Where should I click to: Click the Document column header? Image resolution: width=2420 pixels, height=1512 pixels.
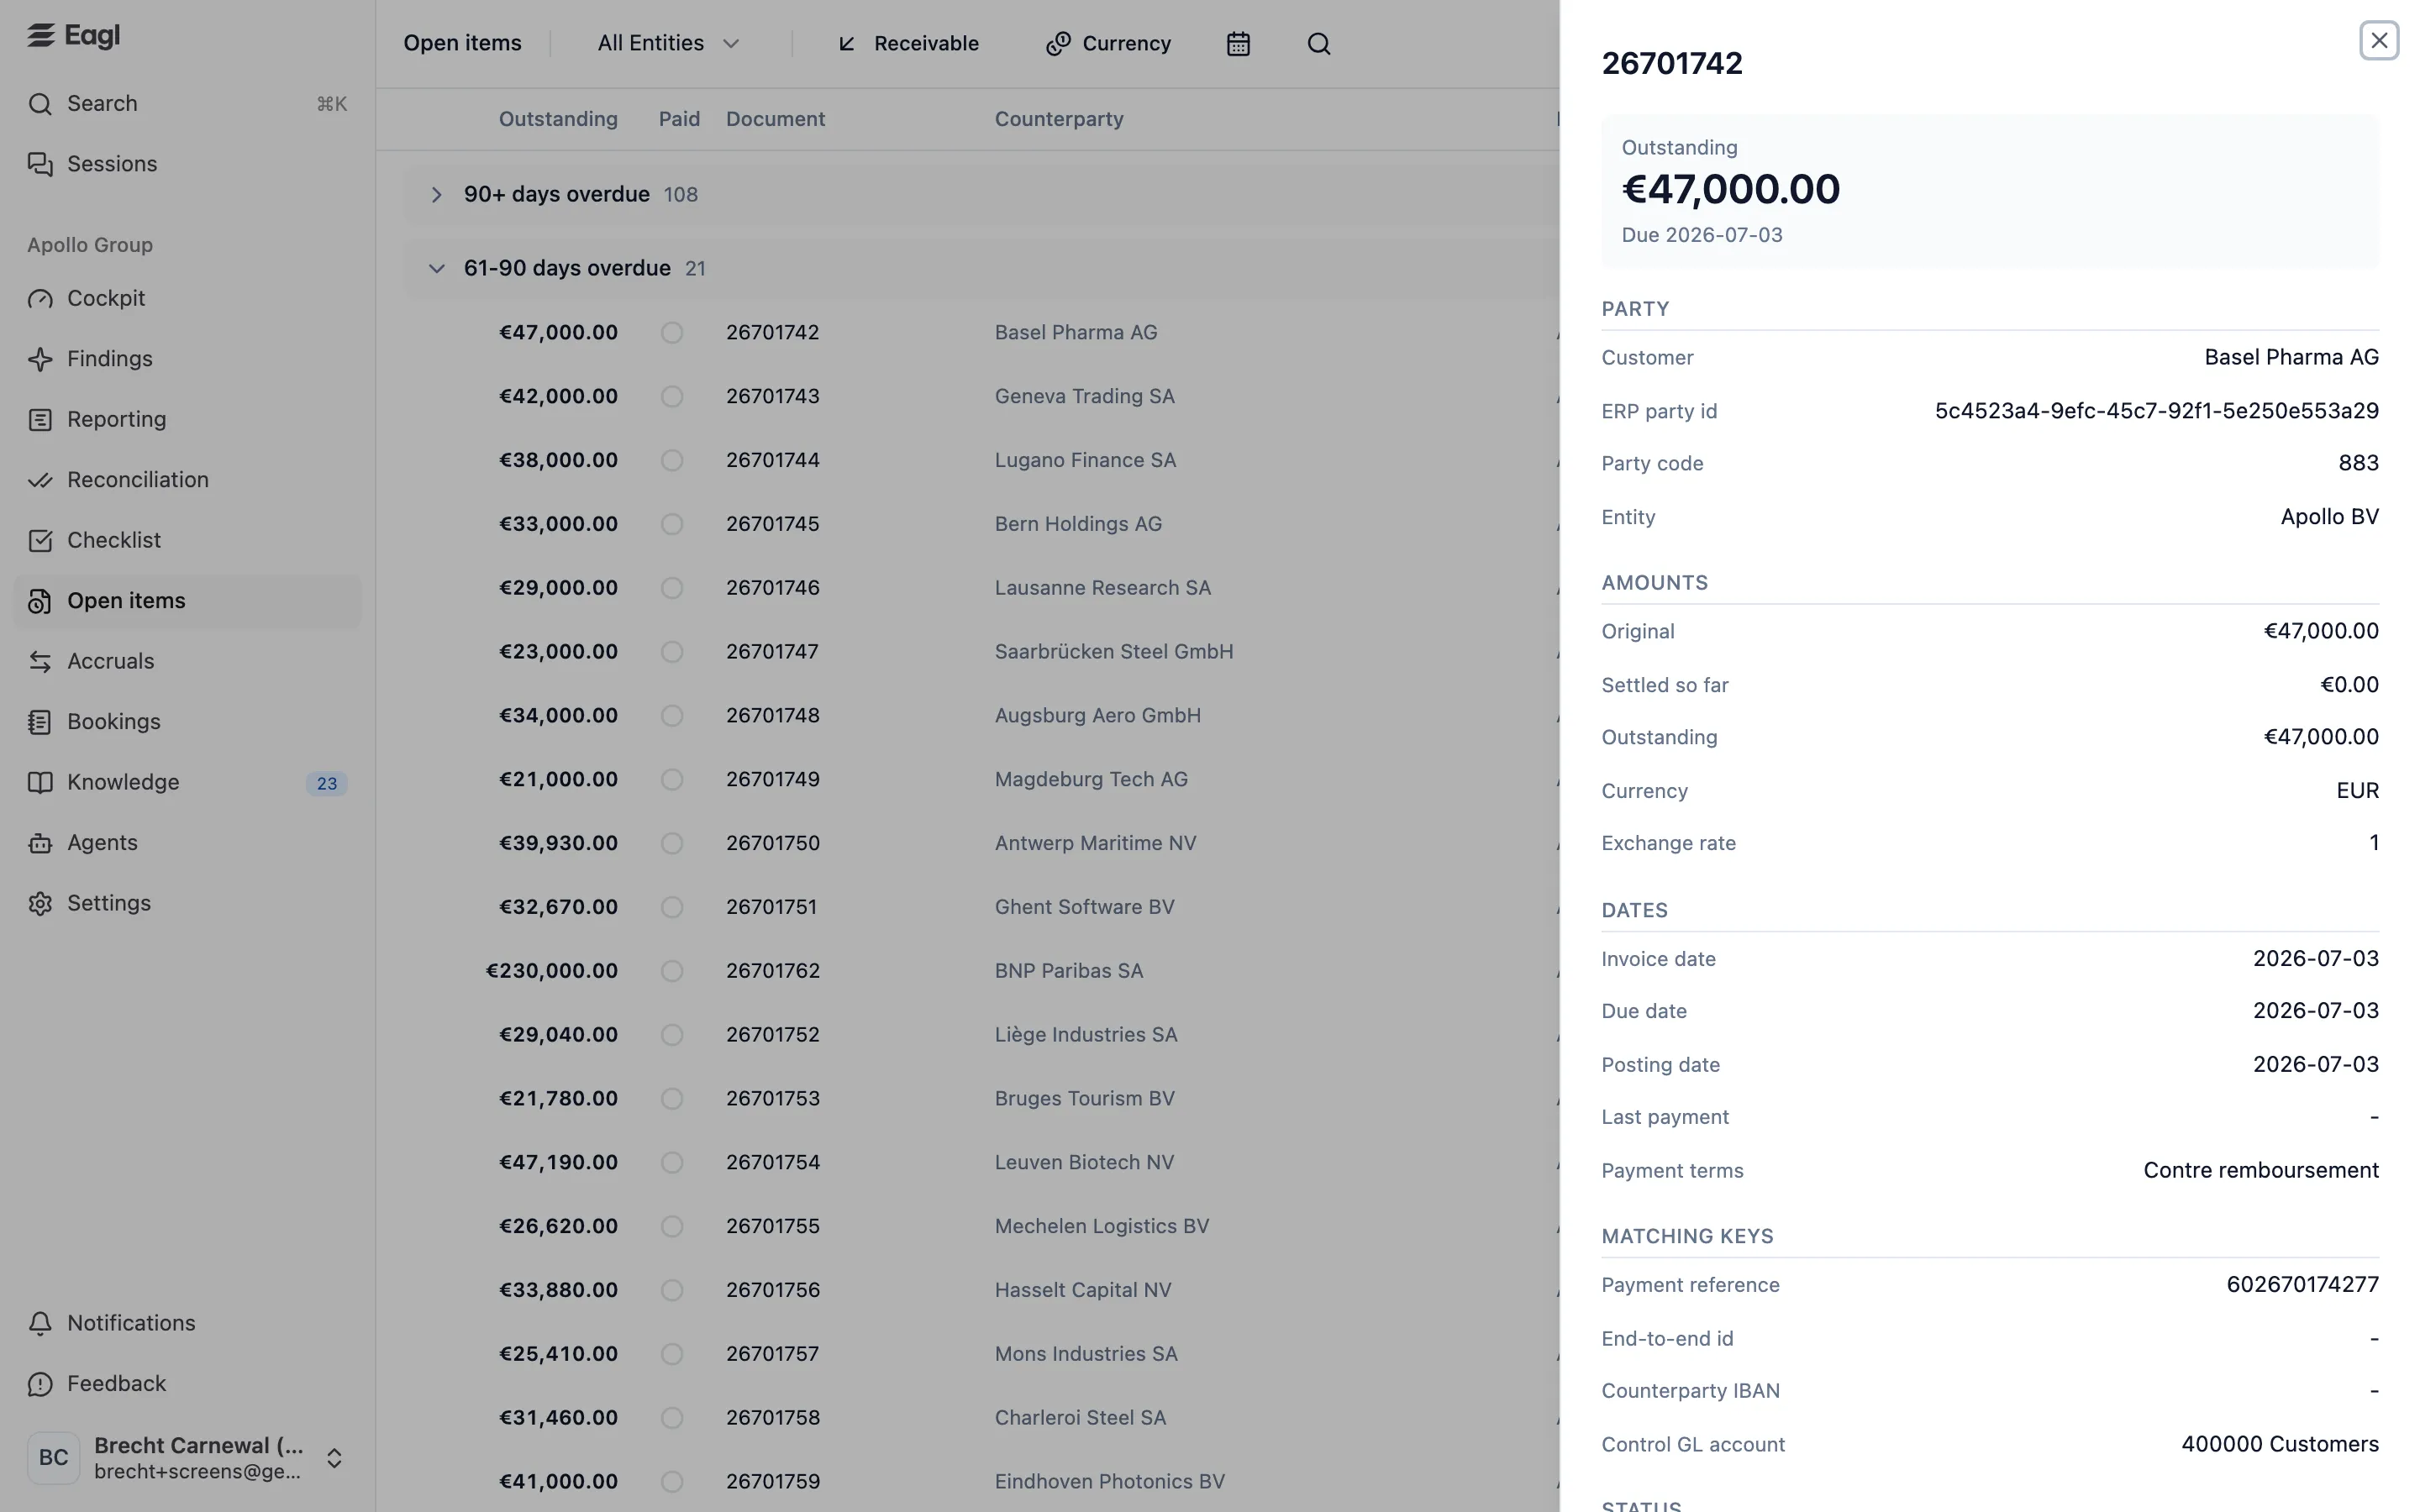coord(775,119)
